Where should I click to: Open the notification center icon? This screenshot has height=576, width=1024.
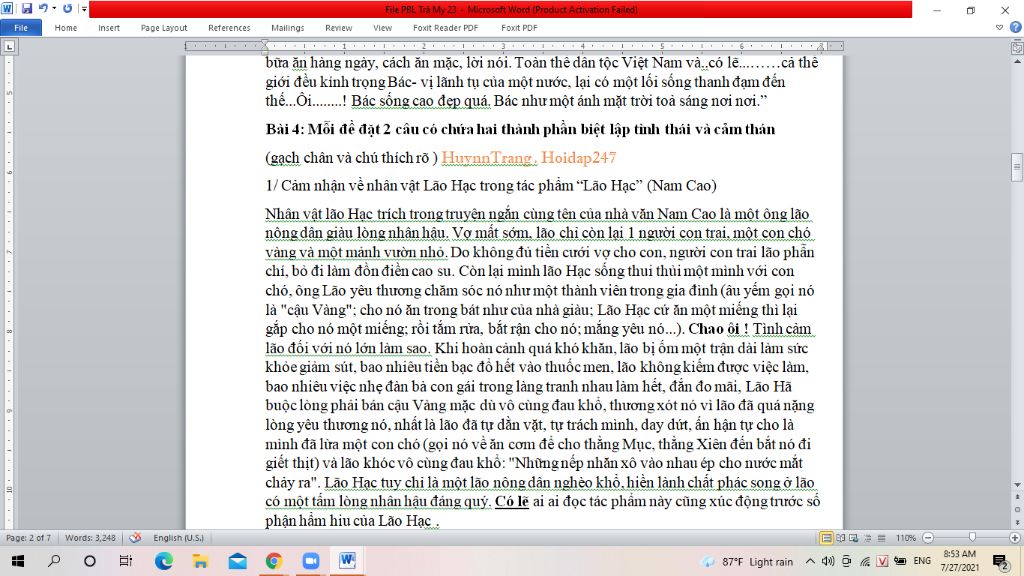pos(1000,561)
